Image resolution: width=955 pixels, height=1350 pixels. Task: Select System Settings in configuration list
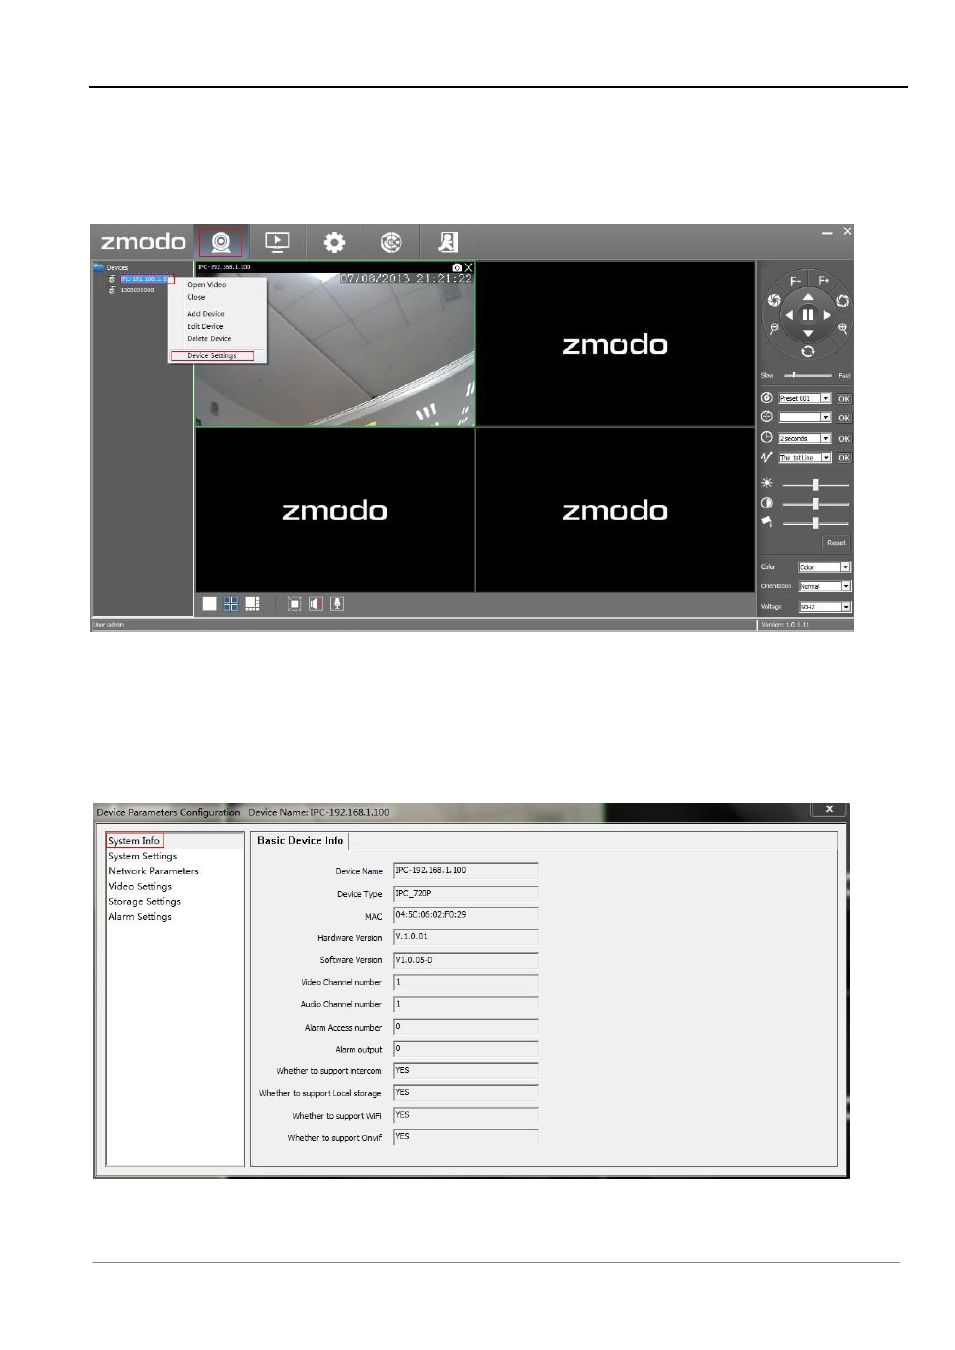pyautogui.click(x=143, y=856)
